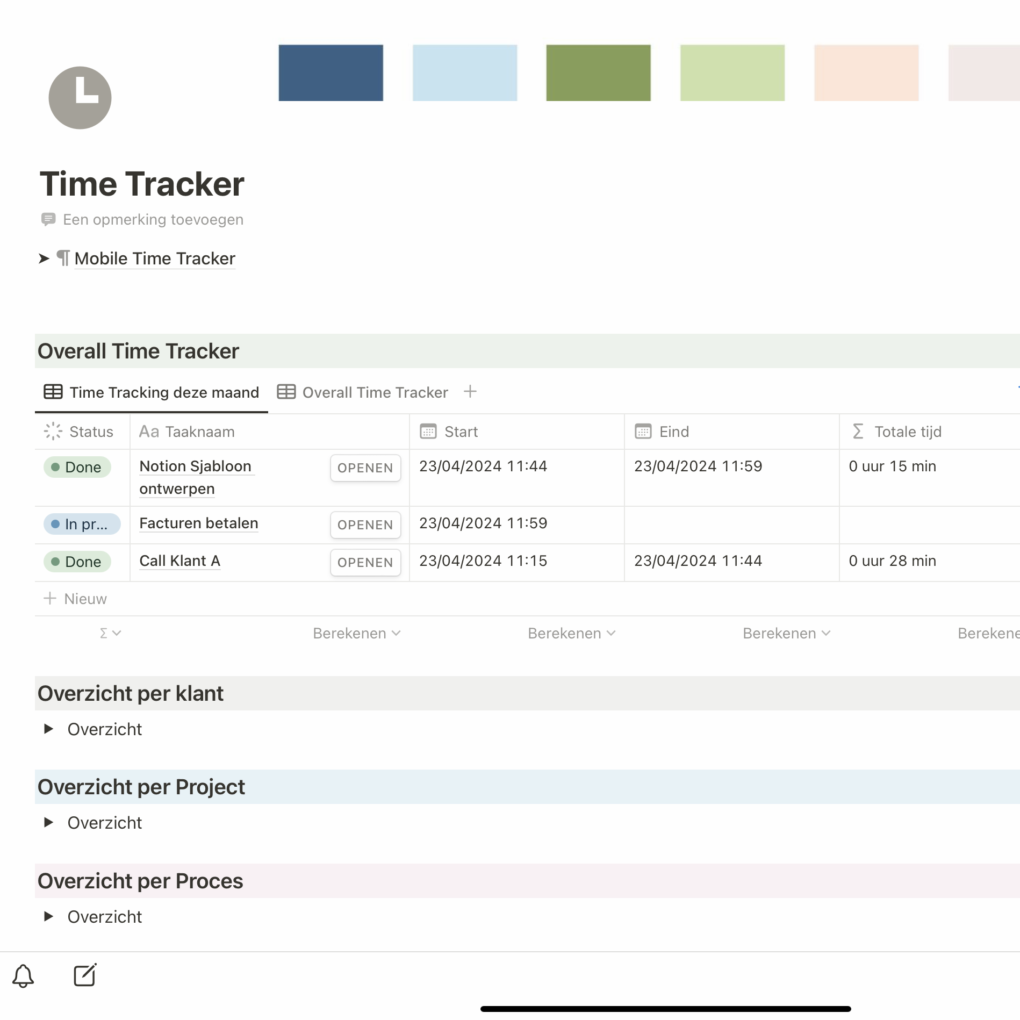The height and width of the screenshot is (1020, 1020).
Task: Expand Overzicht under Overzicht per klant
Action: click(x=48, y=729)
